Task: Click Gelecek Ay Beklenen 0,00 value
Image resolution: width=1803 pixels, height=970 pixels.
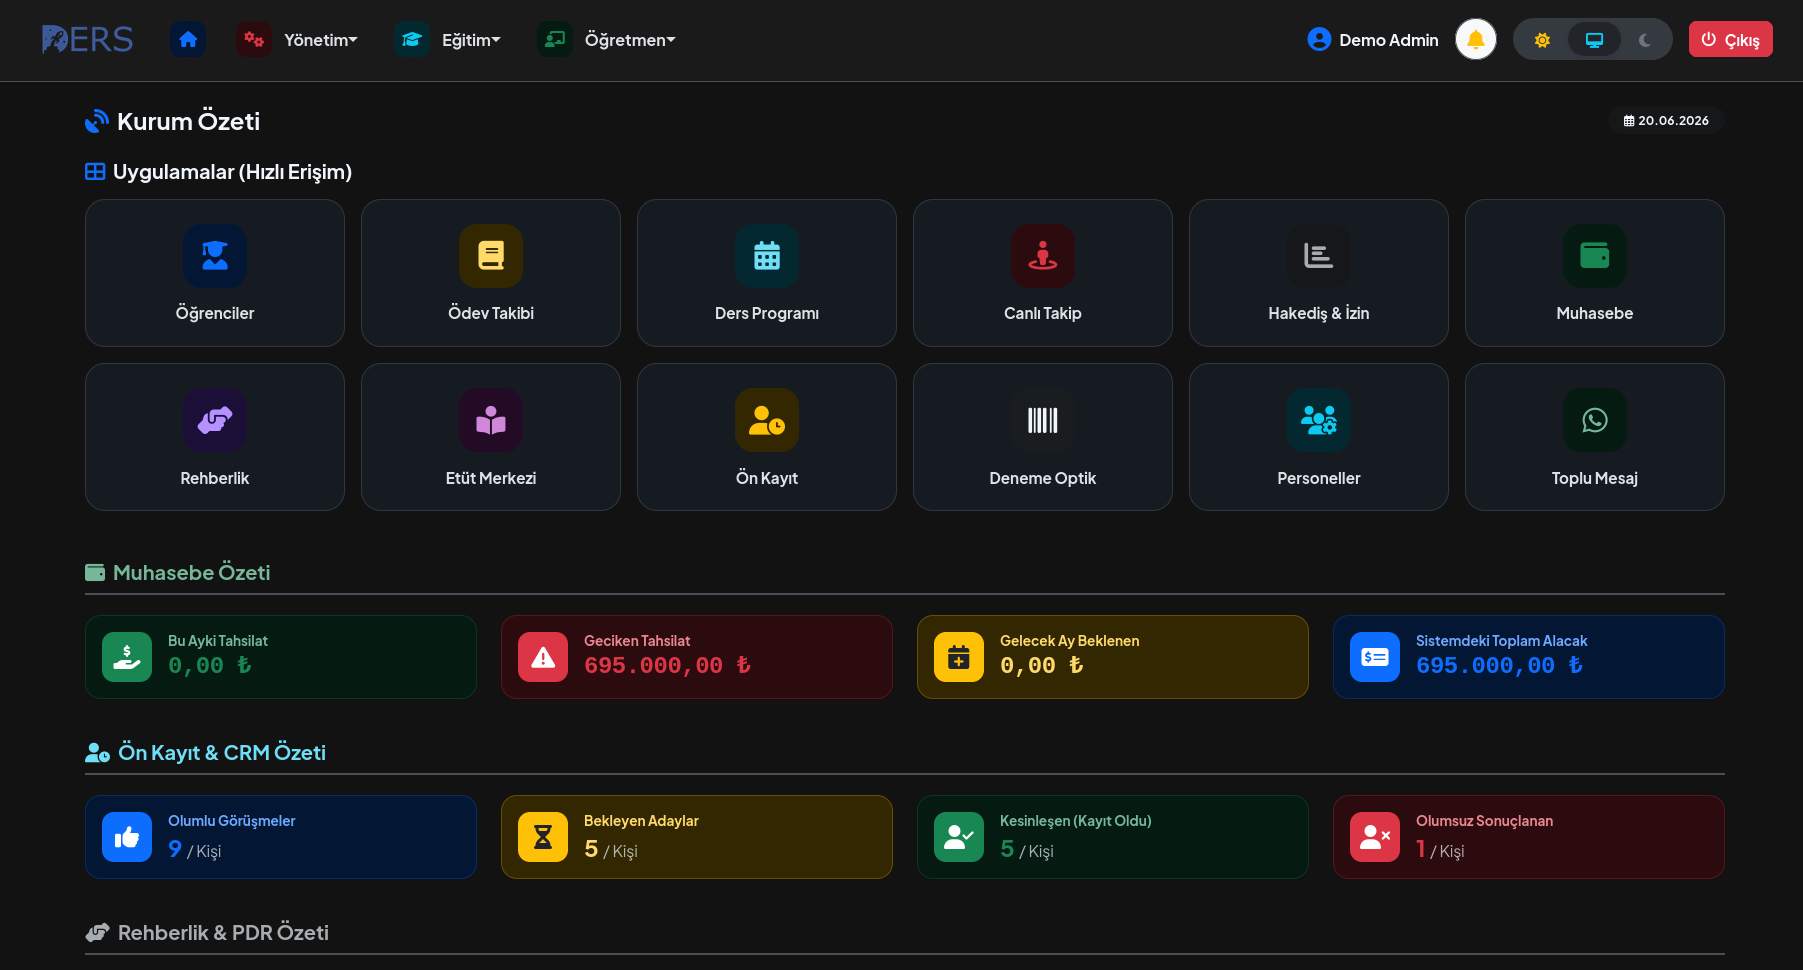Action: point(1041,665)
